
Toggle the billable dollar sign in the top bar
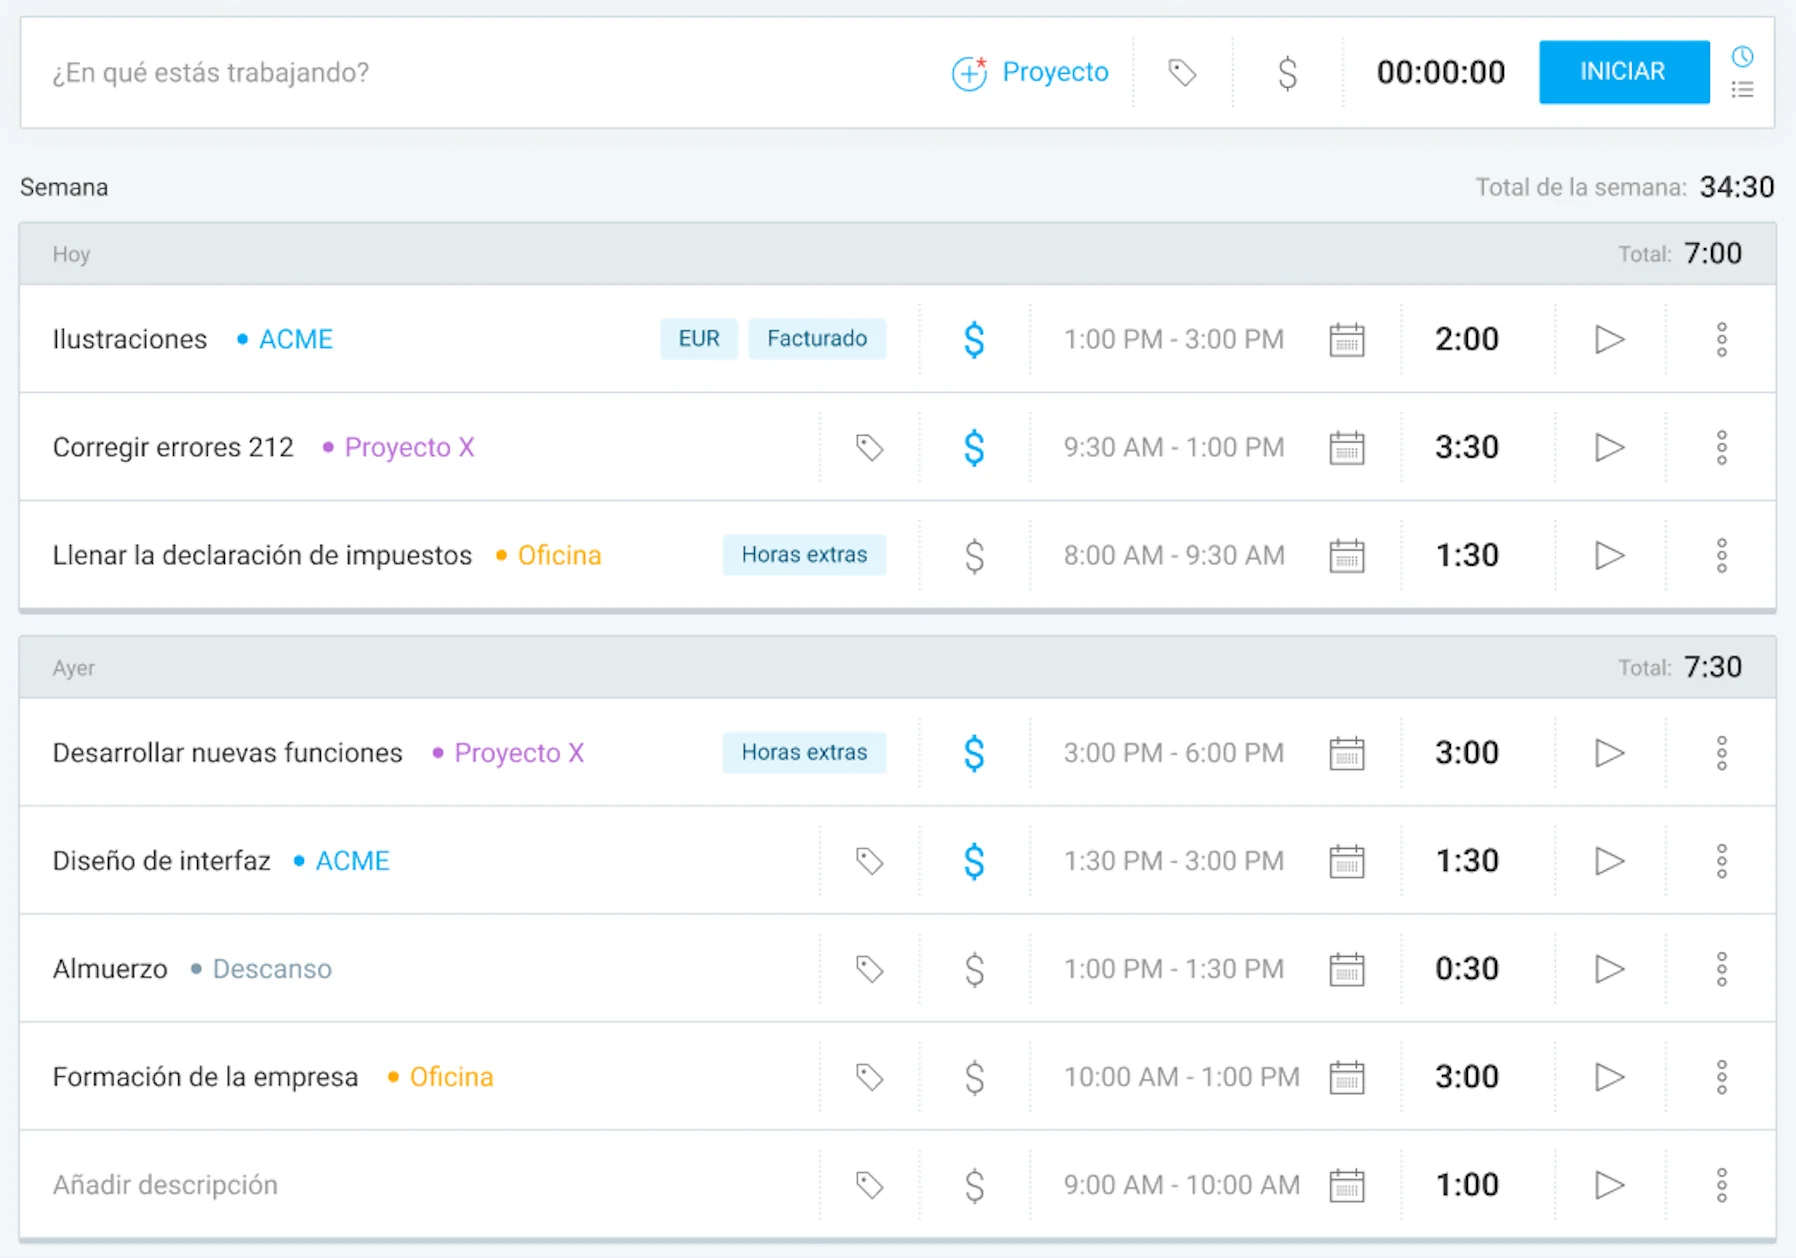[1288, 73]
